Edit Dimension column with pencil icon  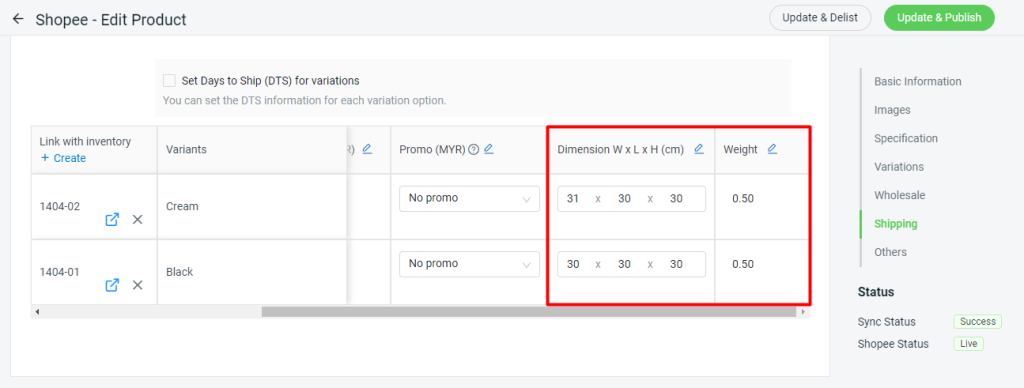tap(699, 149)
